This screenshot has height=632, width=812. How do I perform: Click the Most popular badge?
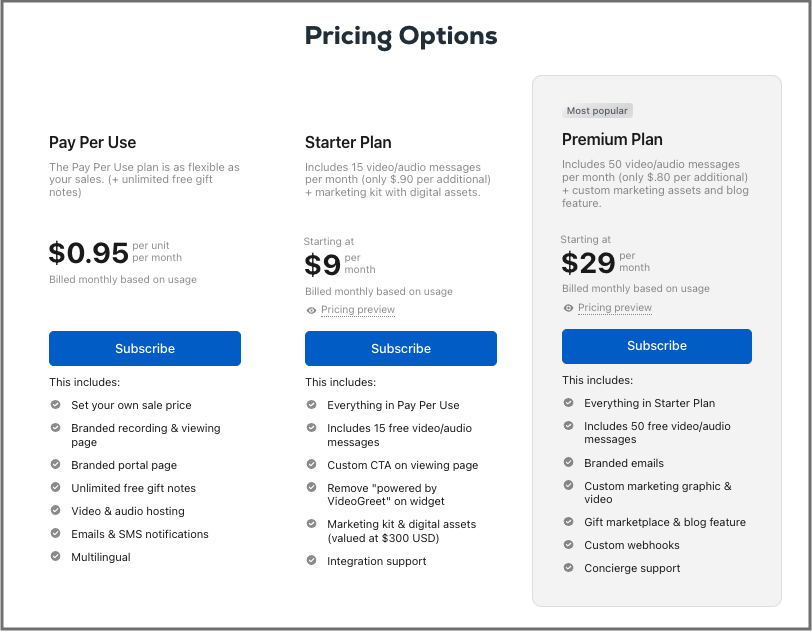[597, 111]
